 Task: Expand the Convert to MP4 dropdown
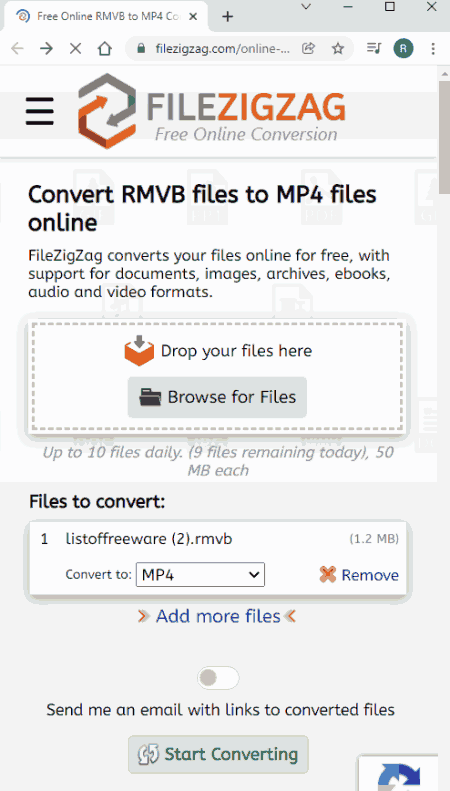coord(200,575)
